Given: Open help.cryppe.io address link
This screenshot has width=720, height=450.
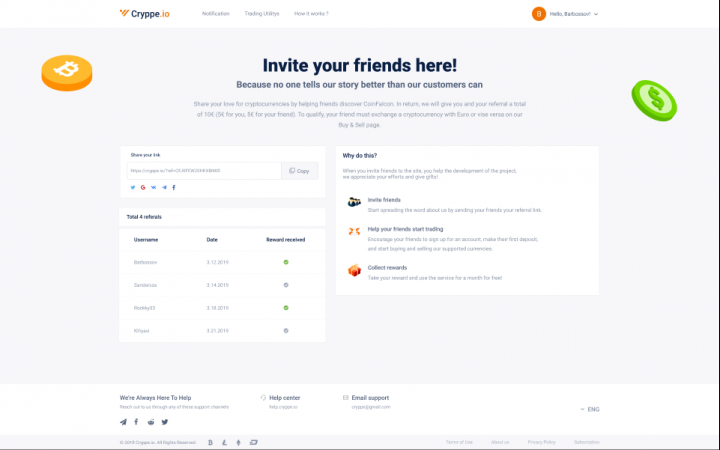Looking at the screenshot, I should 283,407.
